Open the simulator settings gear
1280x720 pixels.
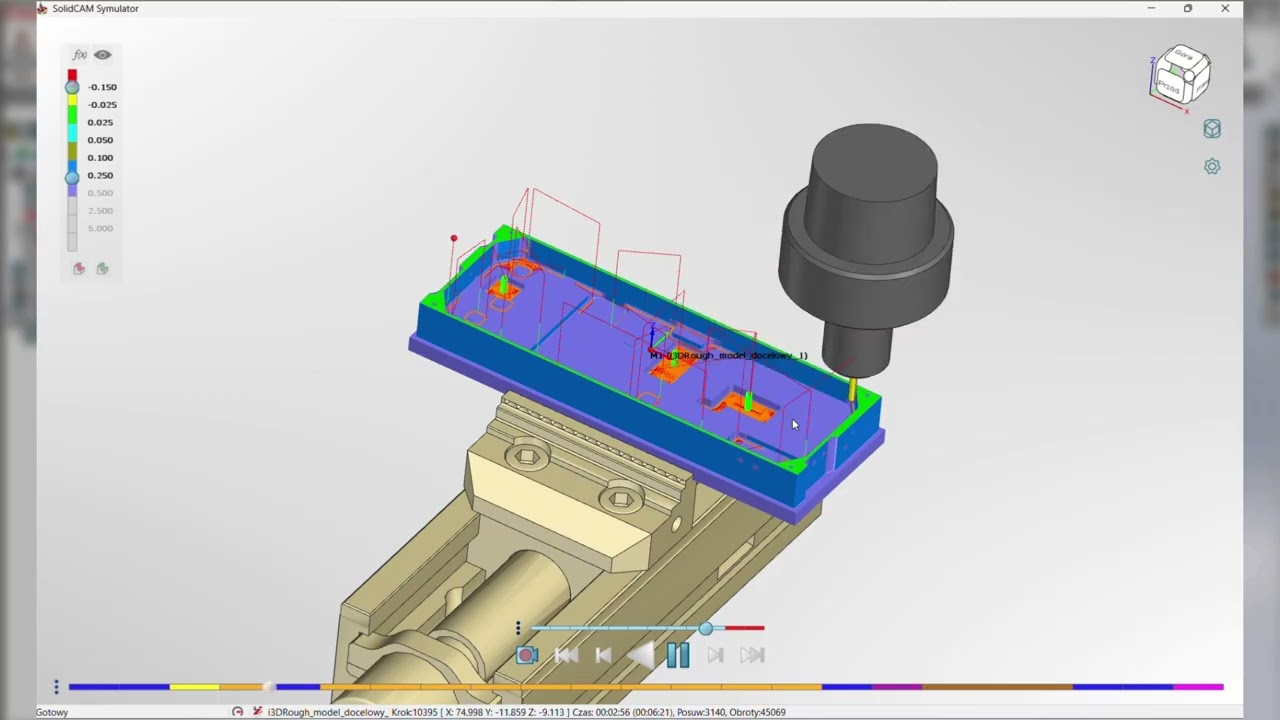1212,167
